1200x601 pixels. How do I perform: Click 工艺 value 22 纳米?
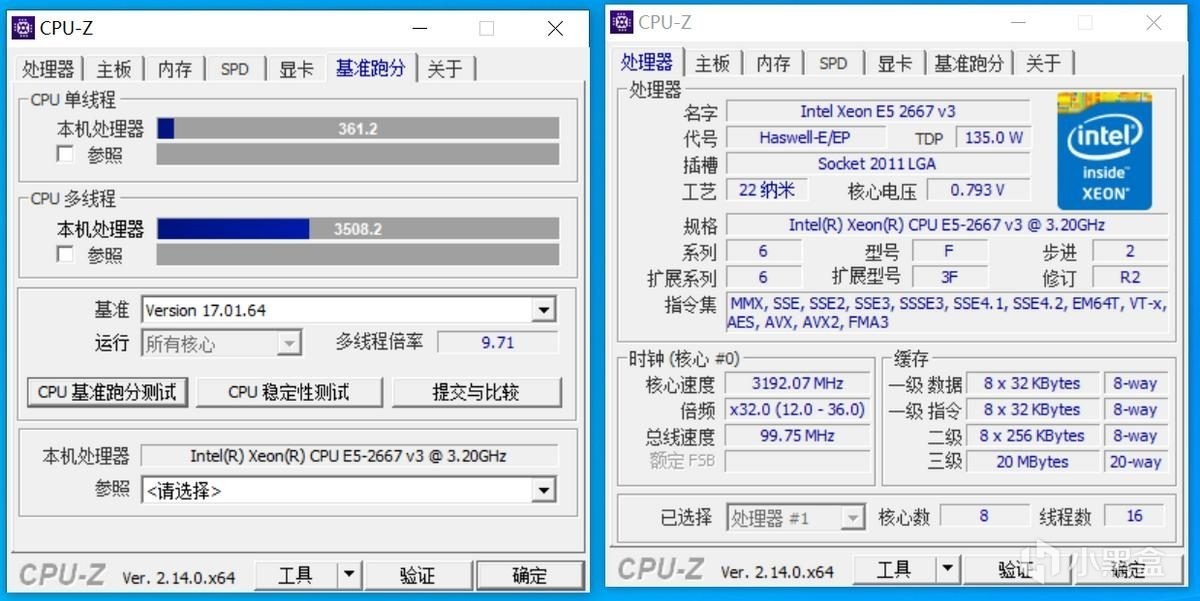point(766,189)
